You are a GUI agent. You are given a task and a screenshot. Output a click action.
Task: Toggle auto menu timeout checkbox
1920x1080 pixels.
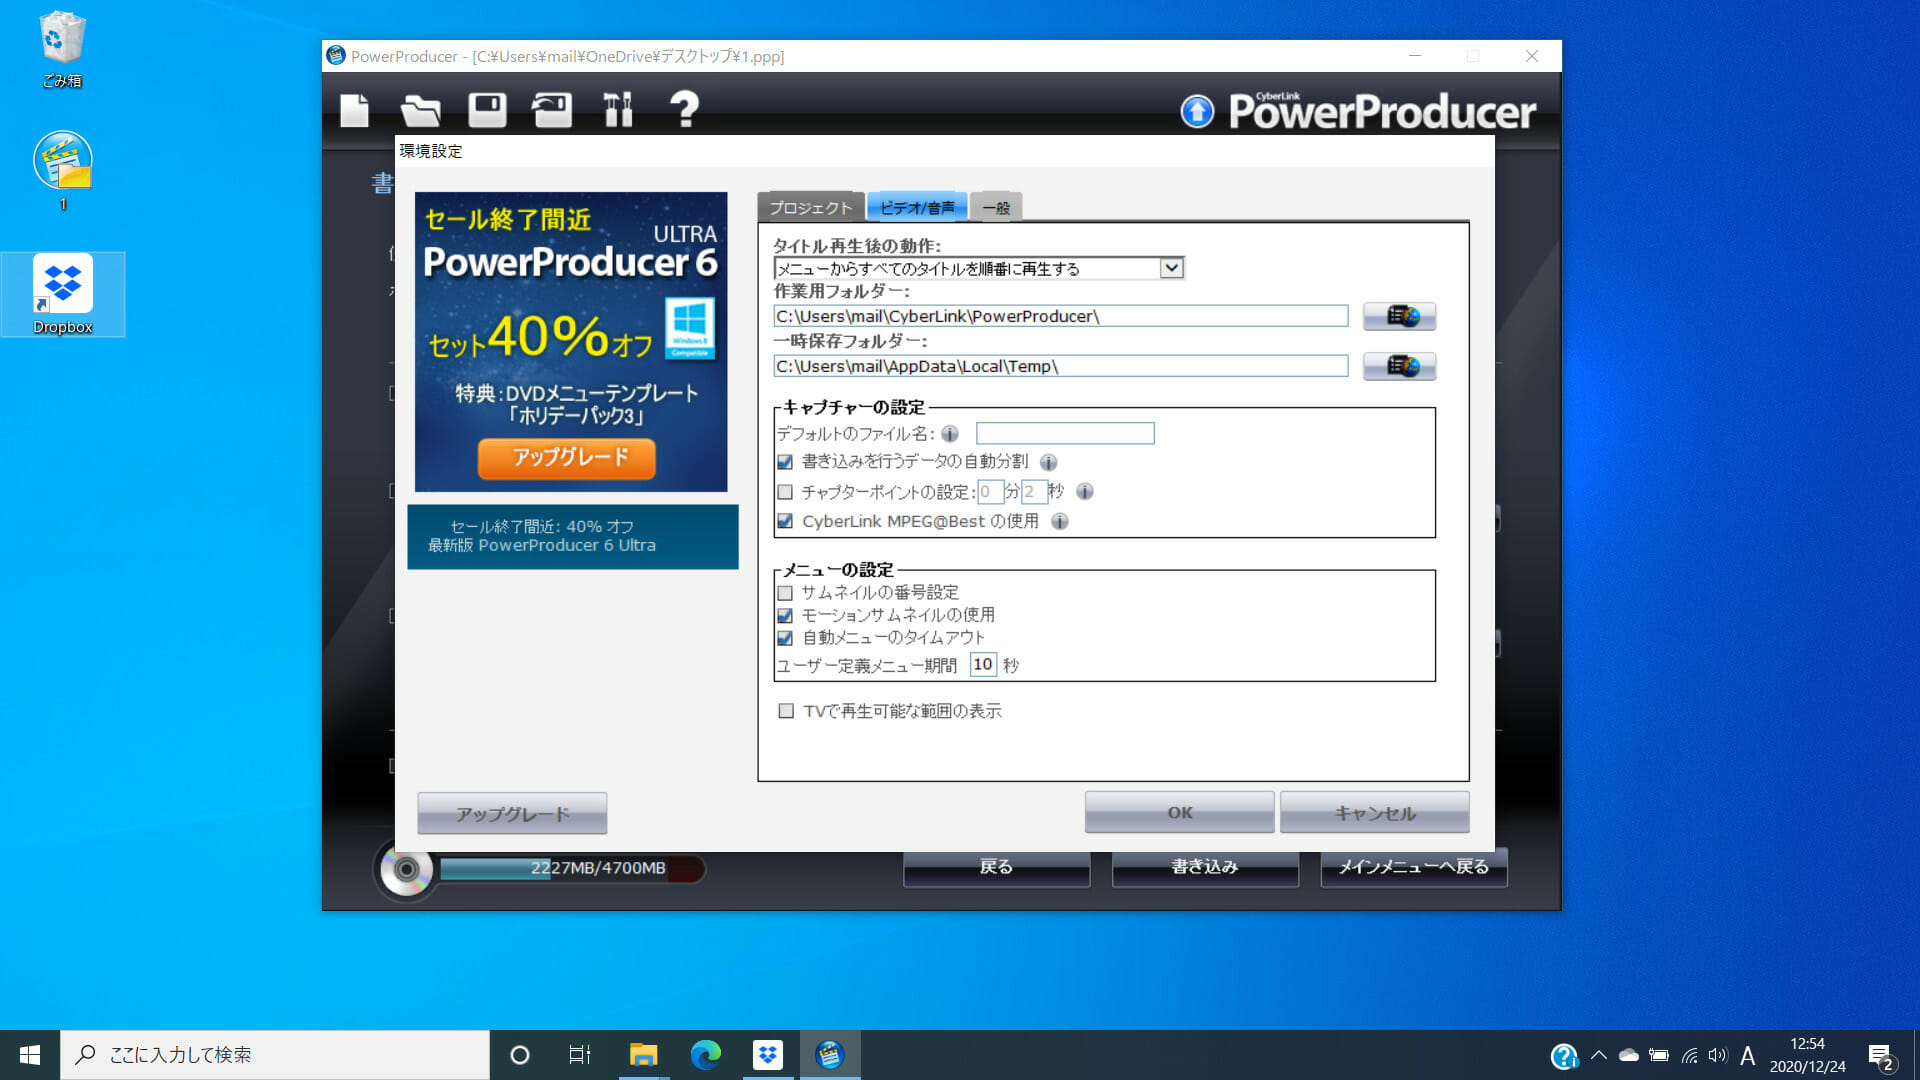pyautogui.click(x=785, y=638)
